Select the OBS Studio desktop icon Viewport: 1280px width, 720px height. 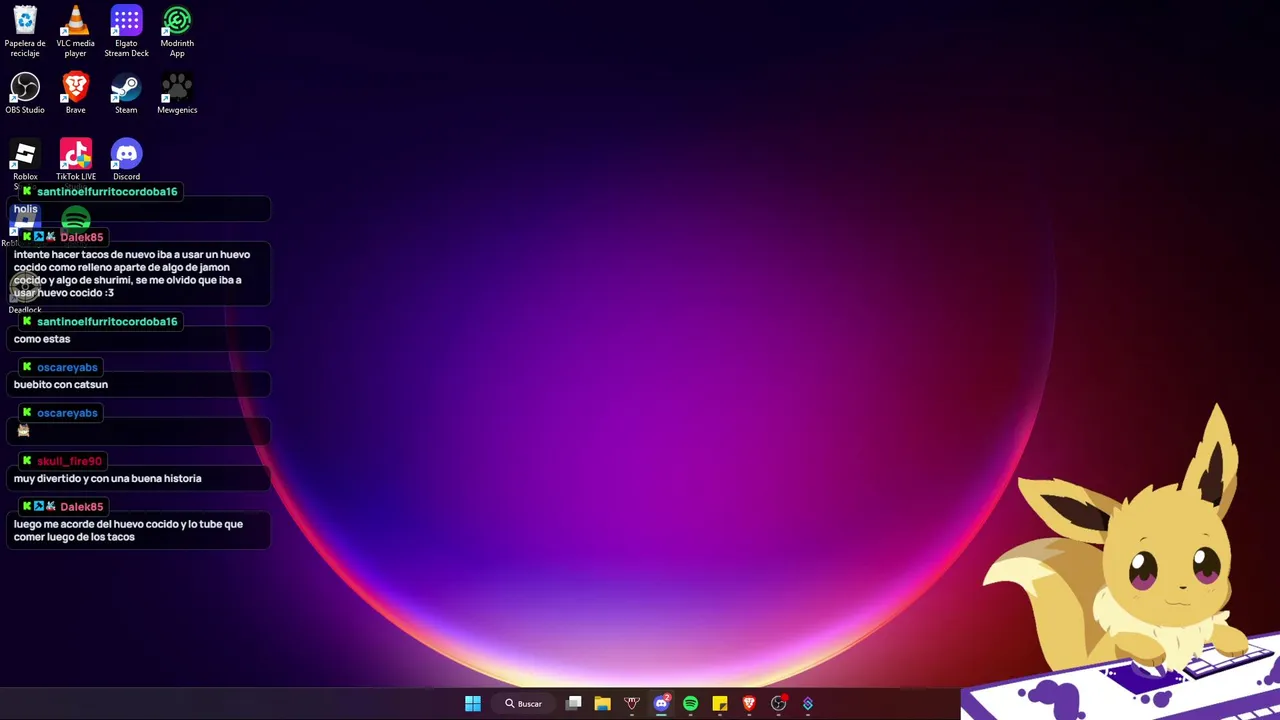pyautogui.click(x=25, y=93)
